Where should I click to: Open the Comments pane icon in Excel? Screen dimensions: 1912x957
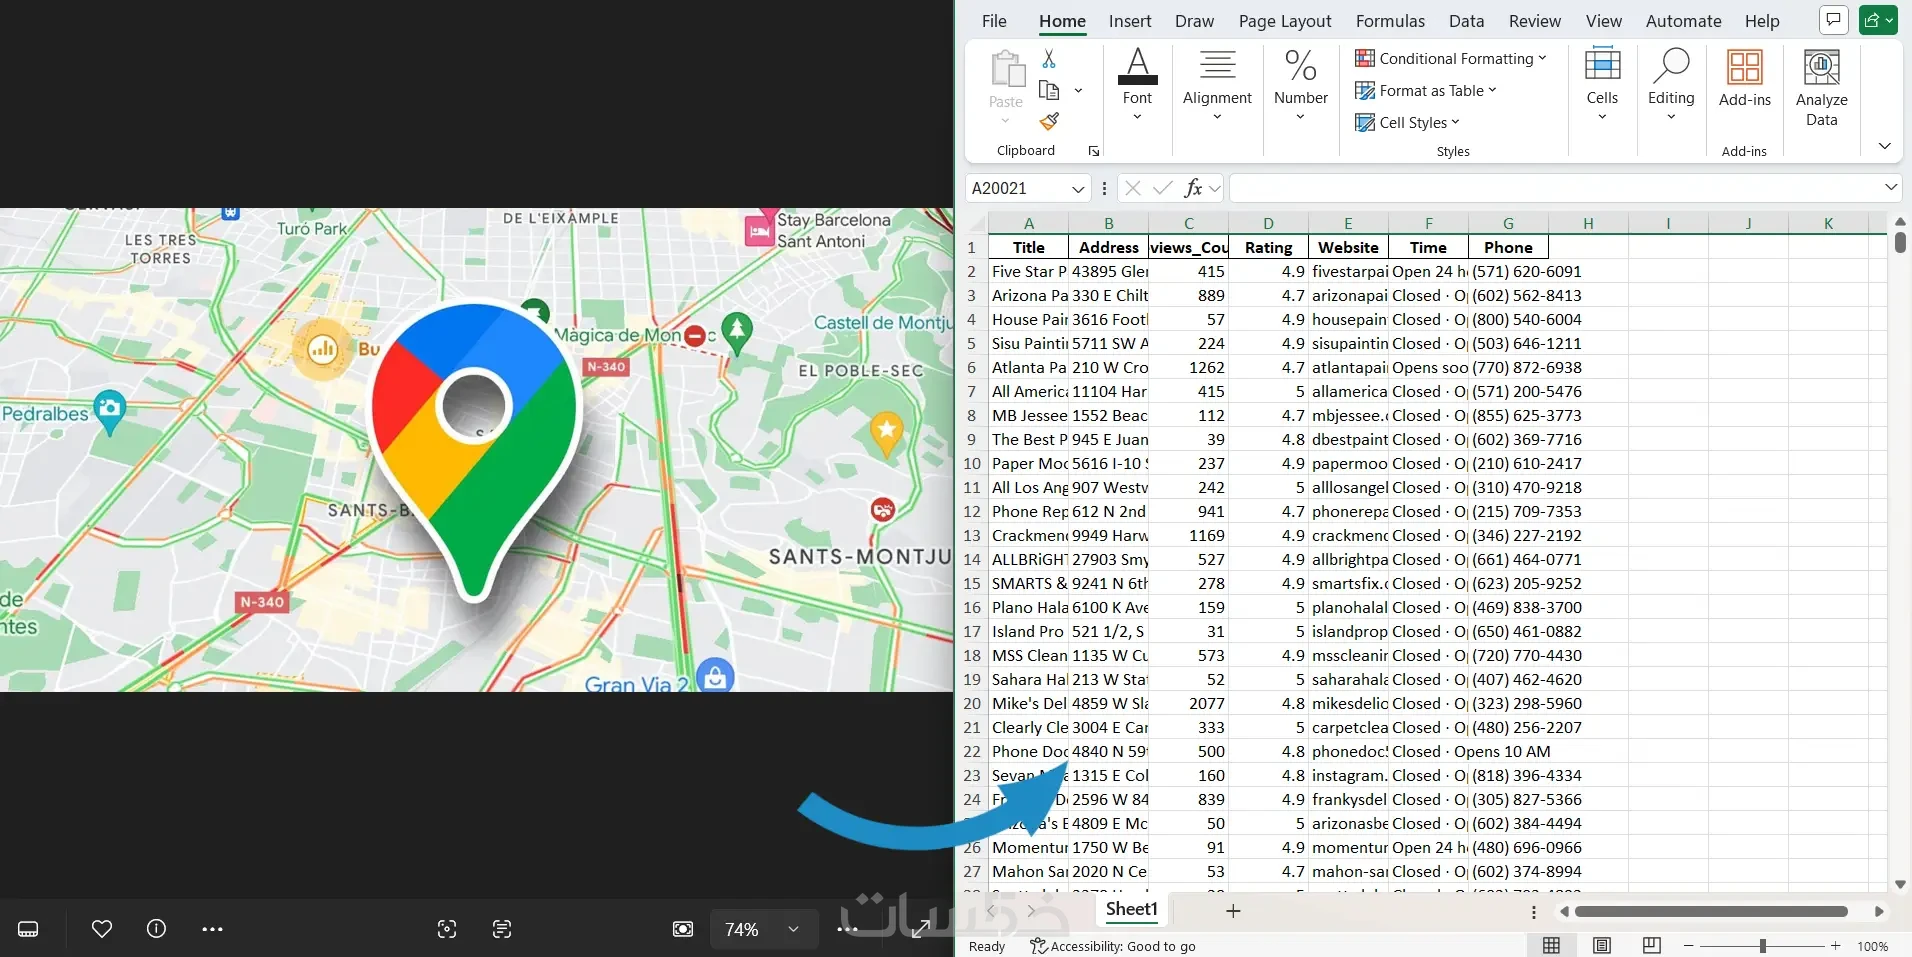click(x=1833, y=20)
